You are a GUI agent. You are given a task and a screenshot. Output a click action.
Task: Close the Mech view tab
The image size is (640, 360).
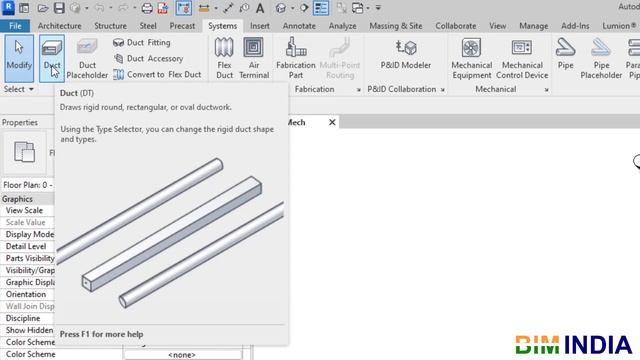(332, 122)
